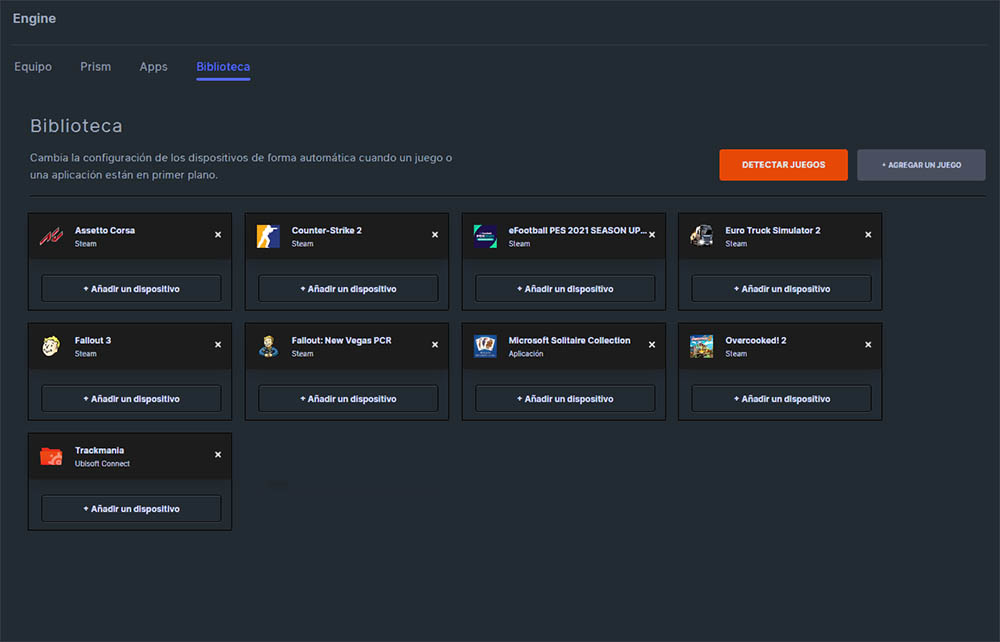Click the Fallout: New Vegas PCR title
This screenshot has height=642, width=1000.
[x=341, y=340]
